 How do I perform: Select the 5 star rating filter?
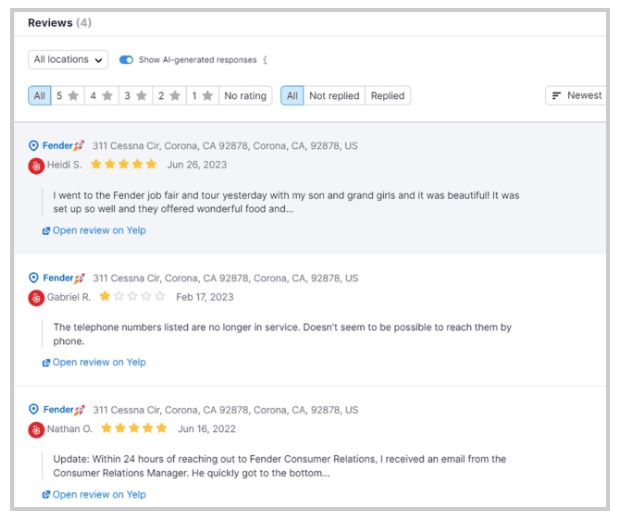pyautogui.click(x=66, y=96)
